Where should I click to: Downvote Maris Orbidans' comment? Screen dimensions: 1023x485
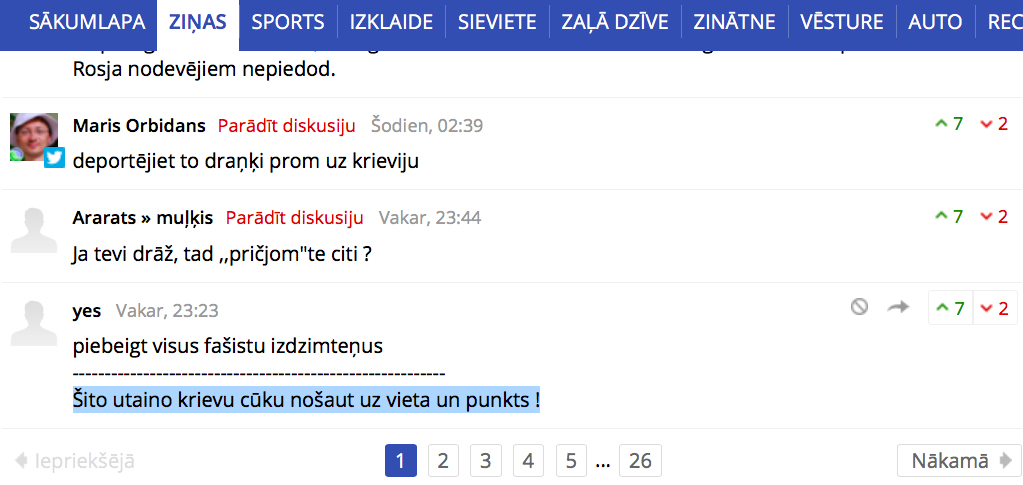(994, 124)
